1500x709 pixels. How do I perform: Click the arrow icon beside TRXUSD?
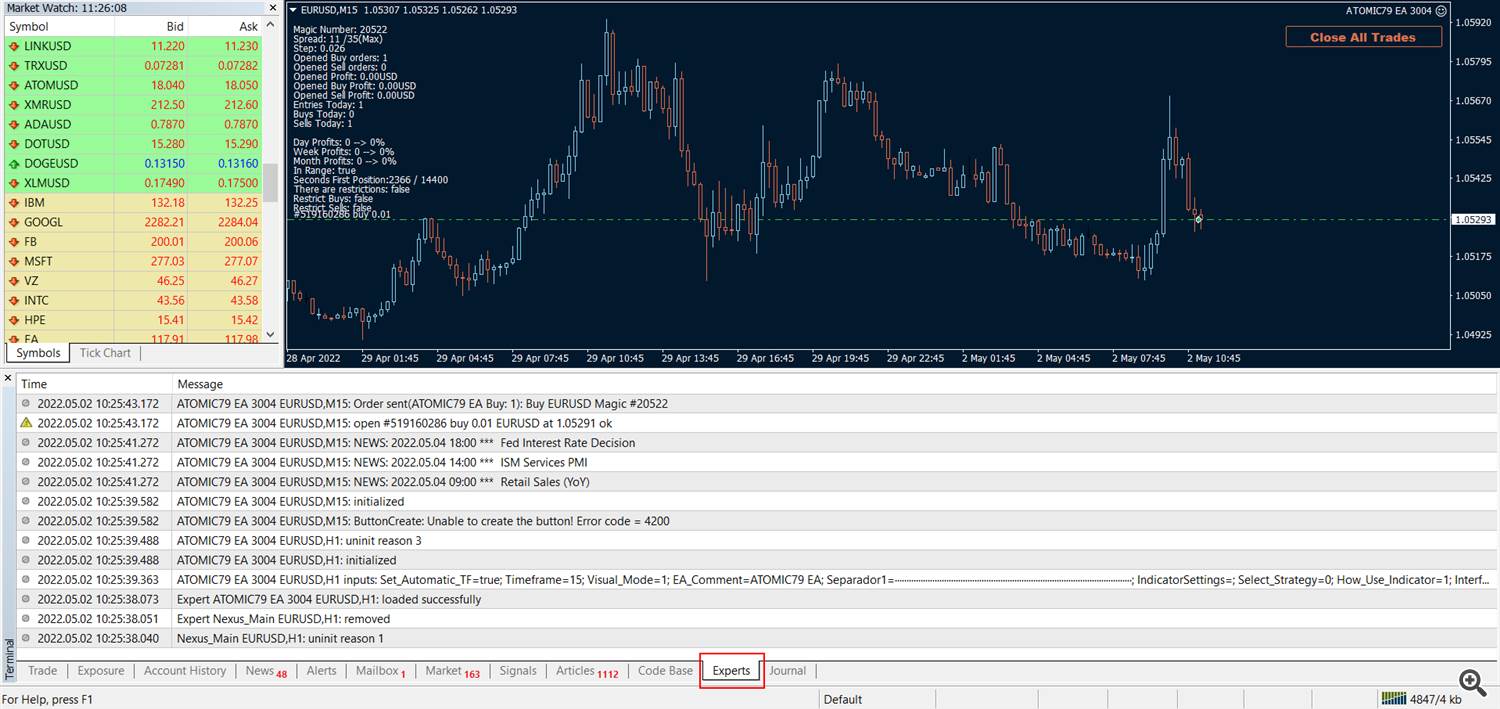[x=14, y=65]
